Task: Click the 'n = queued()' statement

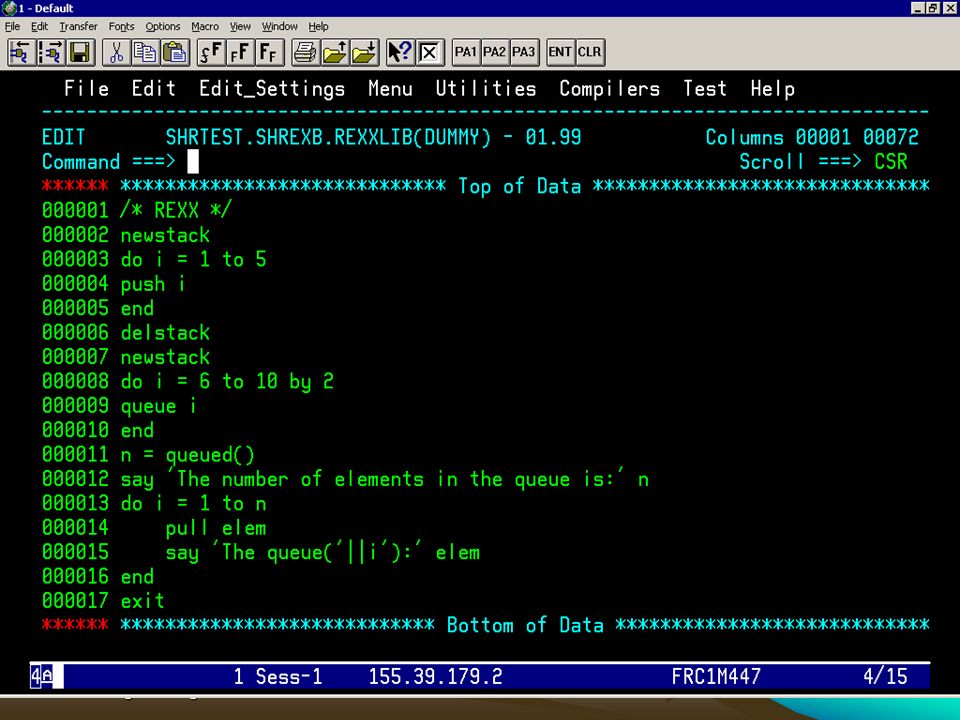Action: point(187,455)
